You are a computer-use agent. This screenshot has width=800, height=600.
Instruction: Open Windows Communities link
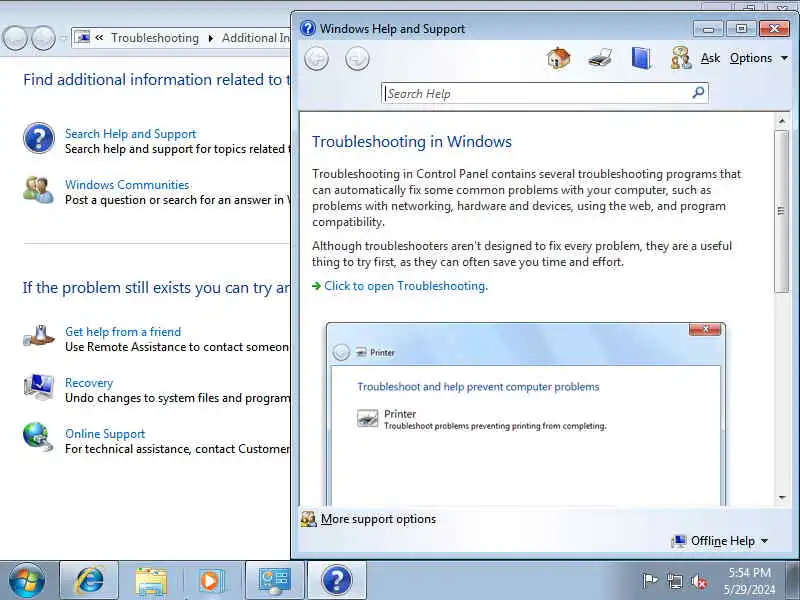pos(127,185)
